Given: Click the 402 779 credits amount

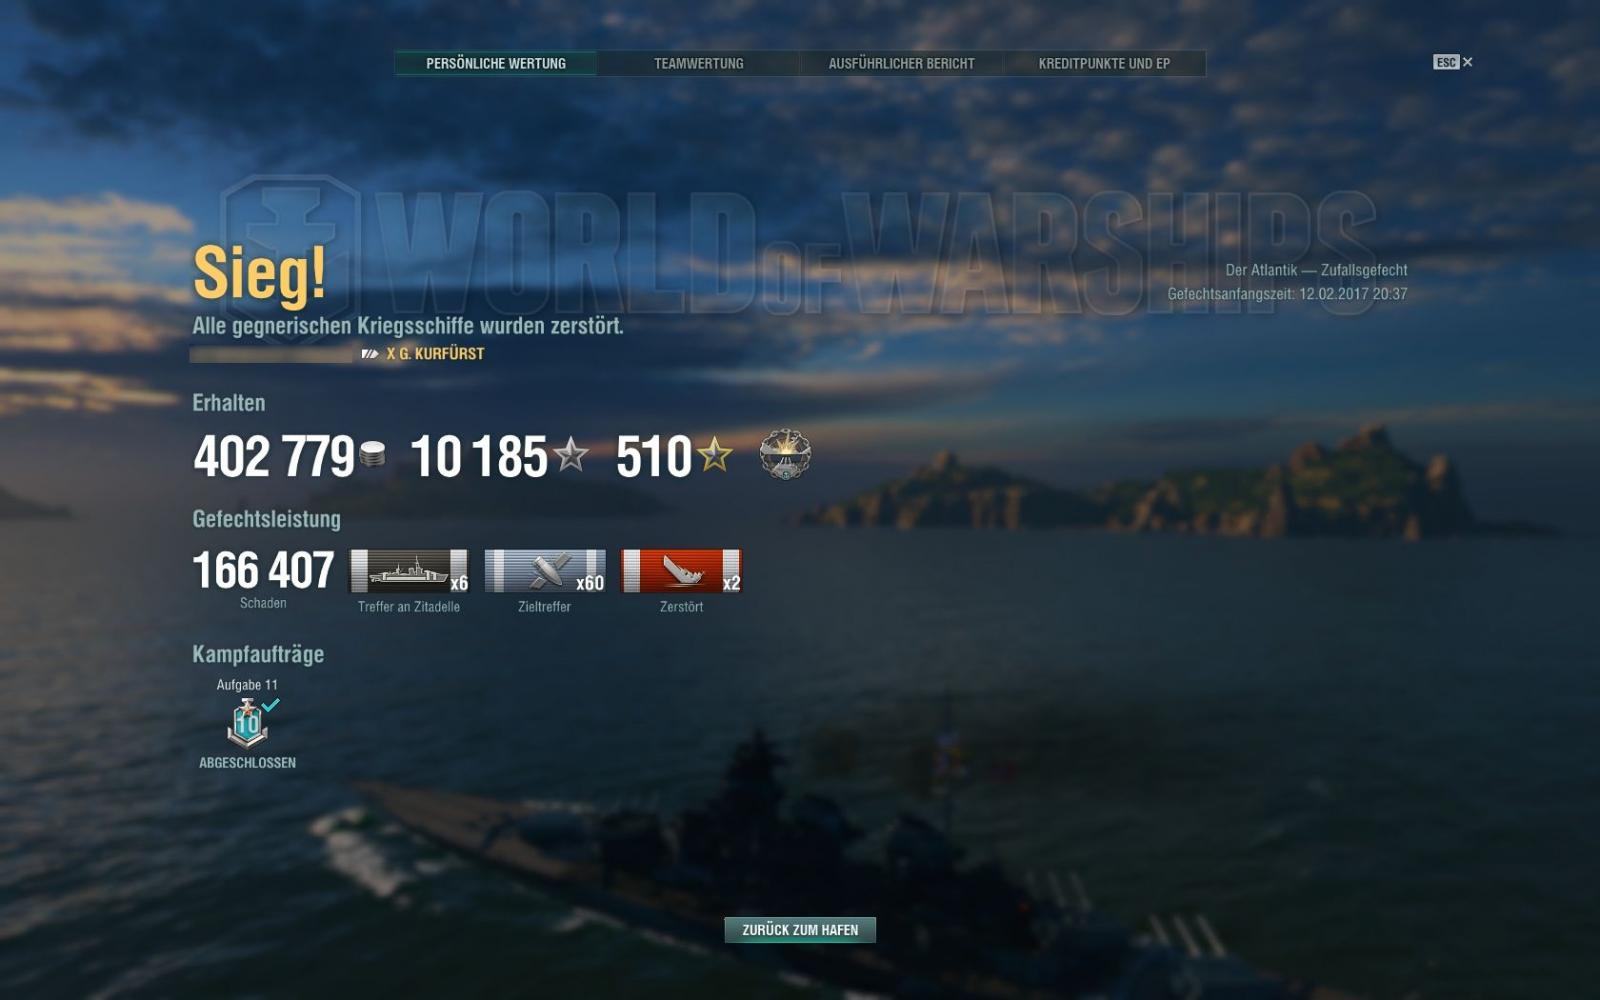Looking at the screenshot, I should [x=274, y=457].
